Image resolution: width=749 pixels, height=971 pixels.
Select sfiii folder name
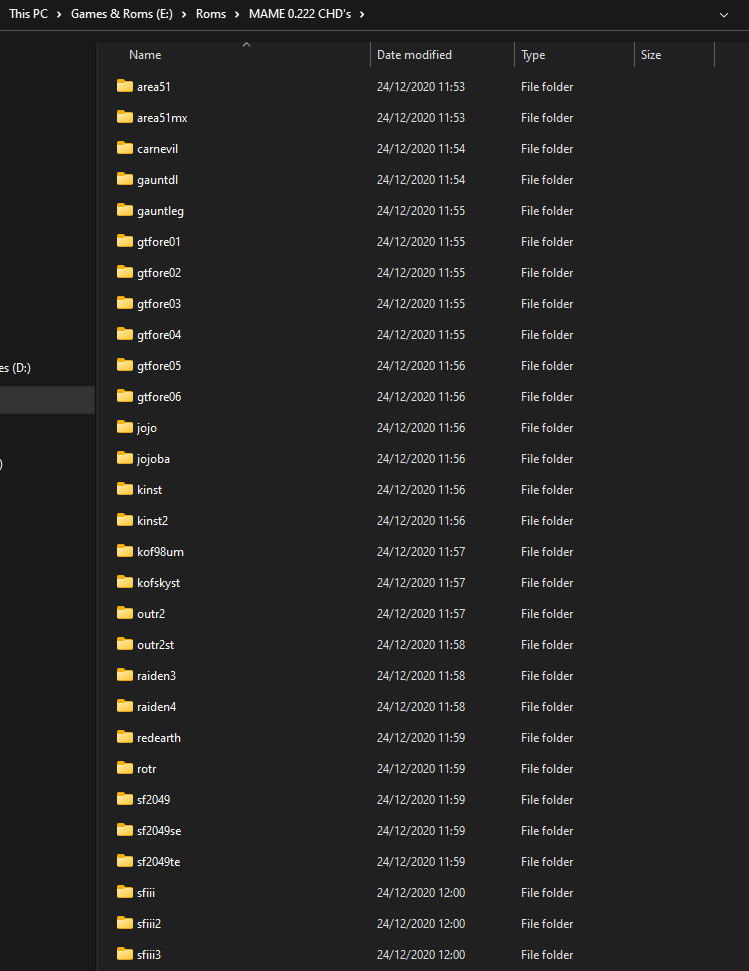146,892
